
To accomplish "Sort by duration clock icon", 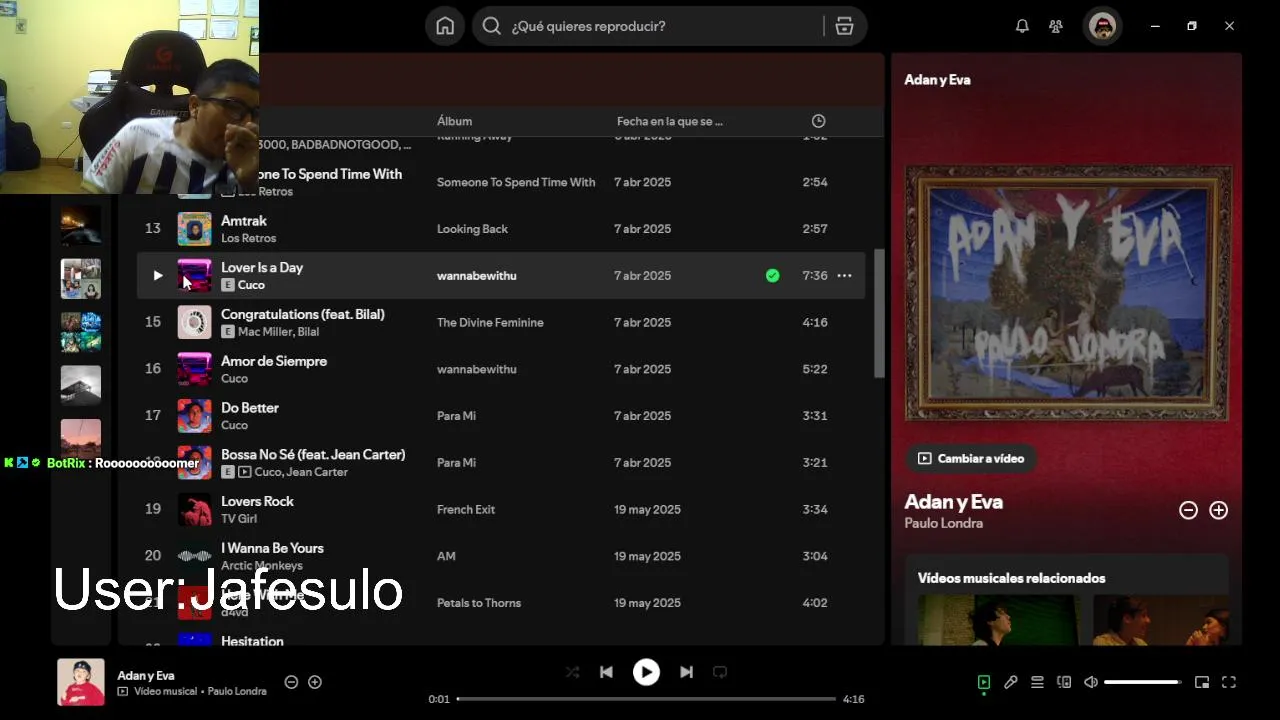I will (x=818, y=121).
